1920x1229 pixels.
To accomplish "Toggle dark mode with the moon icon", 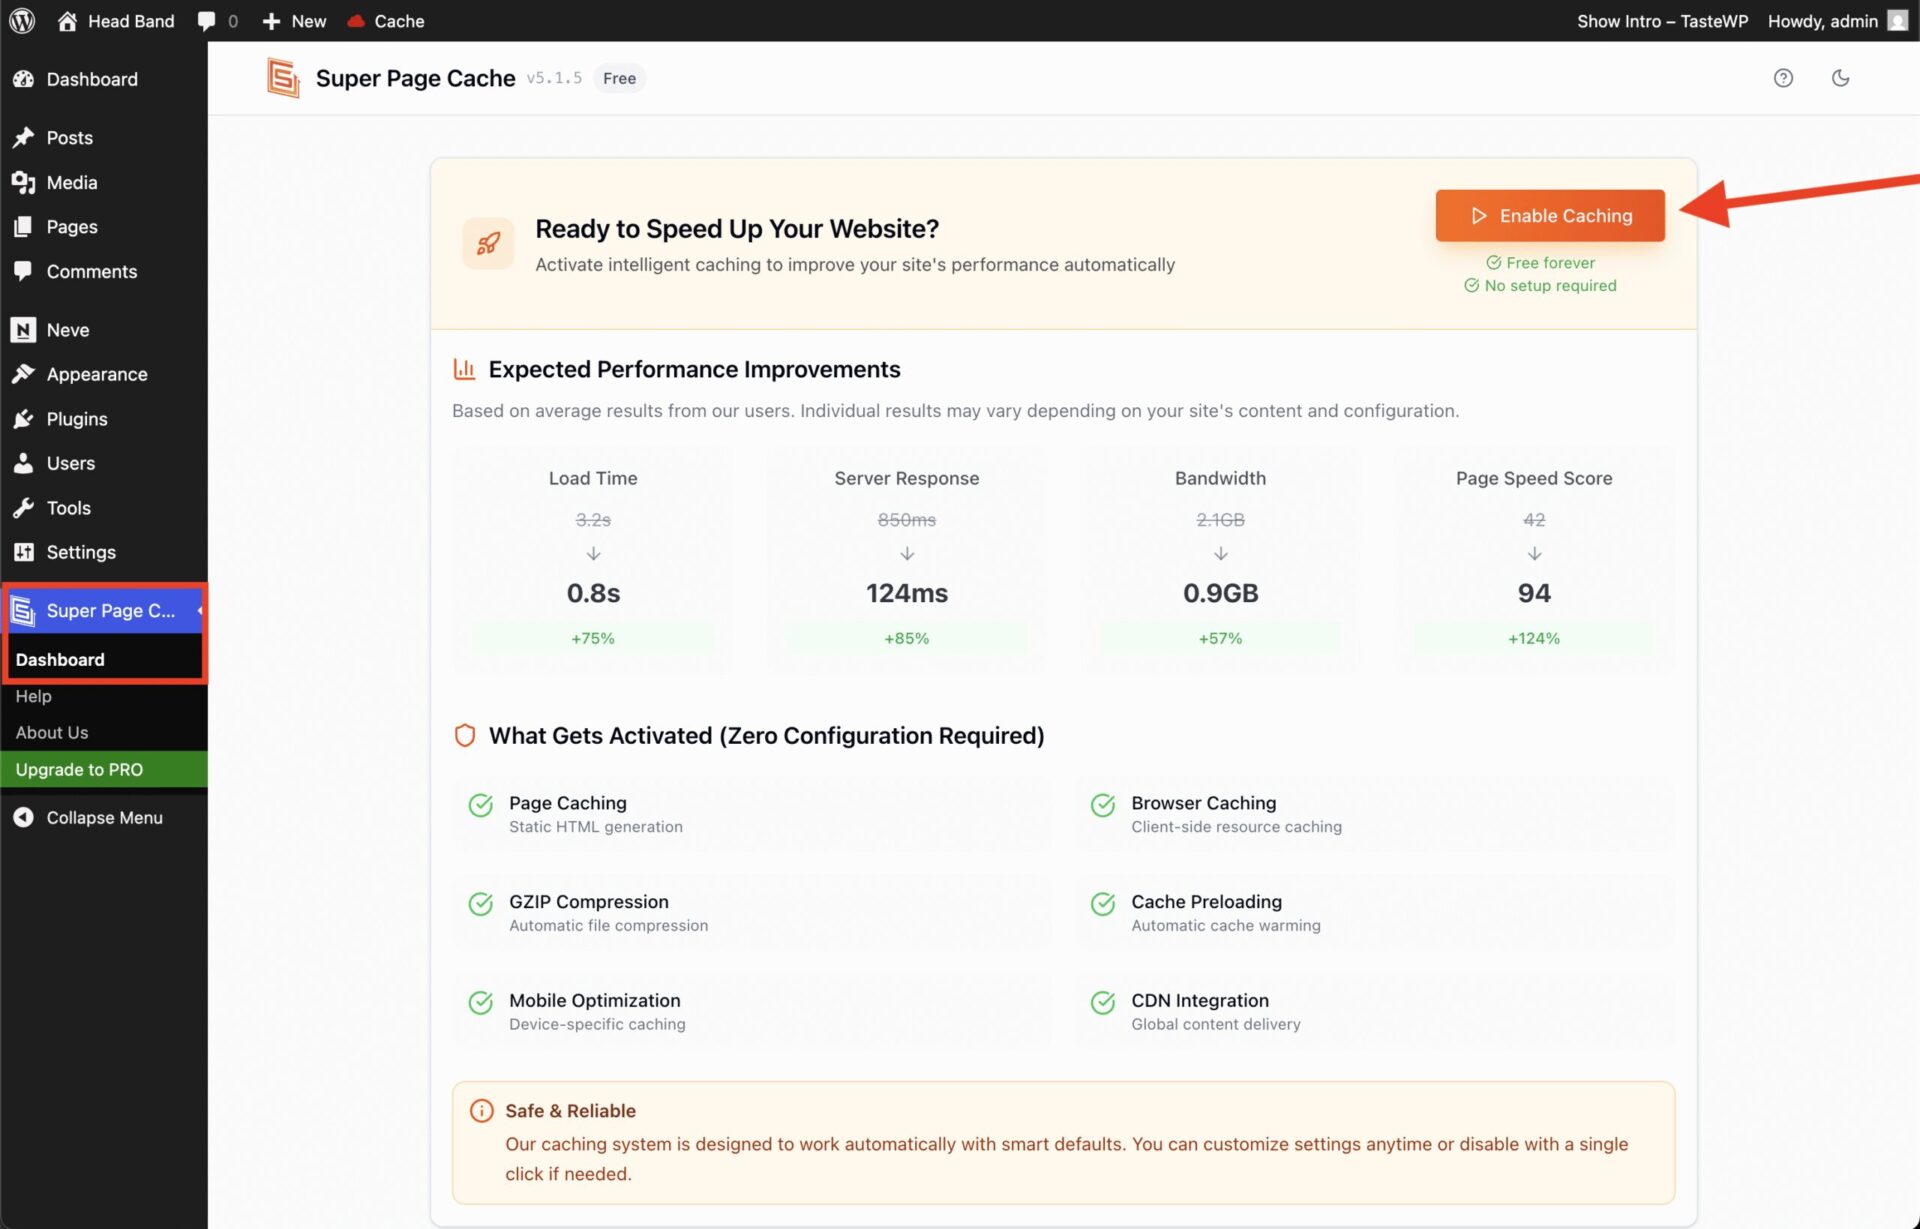I will point(1843,77).
